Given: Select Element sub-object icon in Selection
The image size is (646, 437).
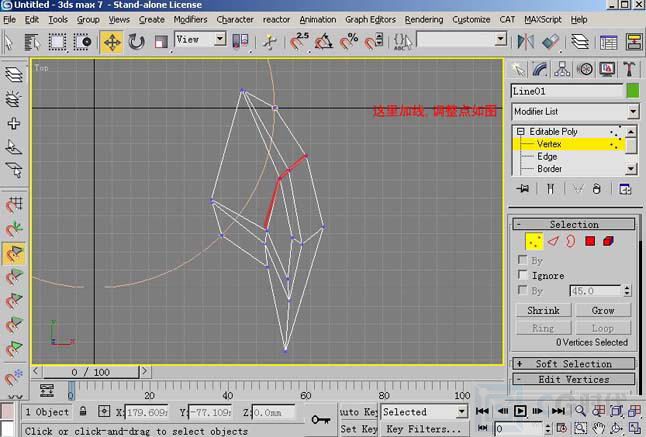Looking at the screenshot, I should click(609, 241).
